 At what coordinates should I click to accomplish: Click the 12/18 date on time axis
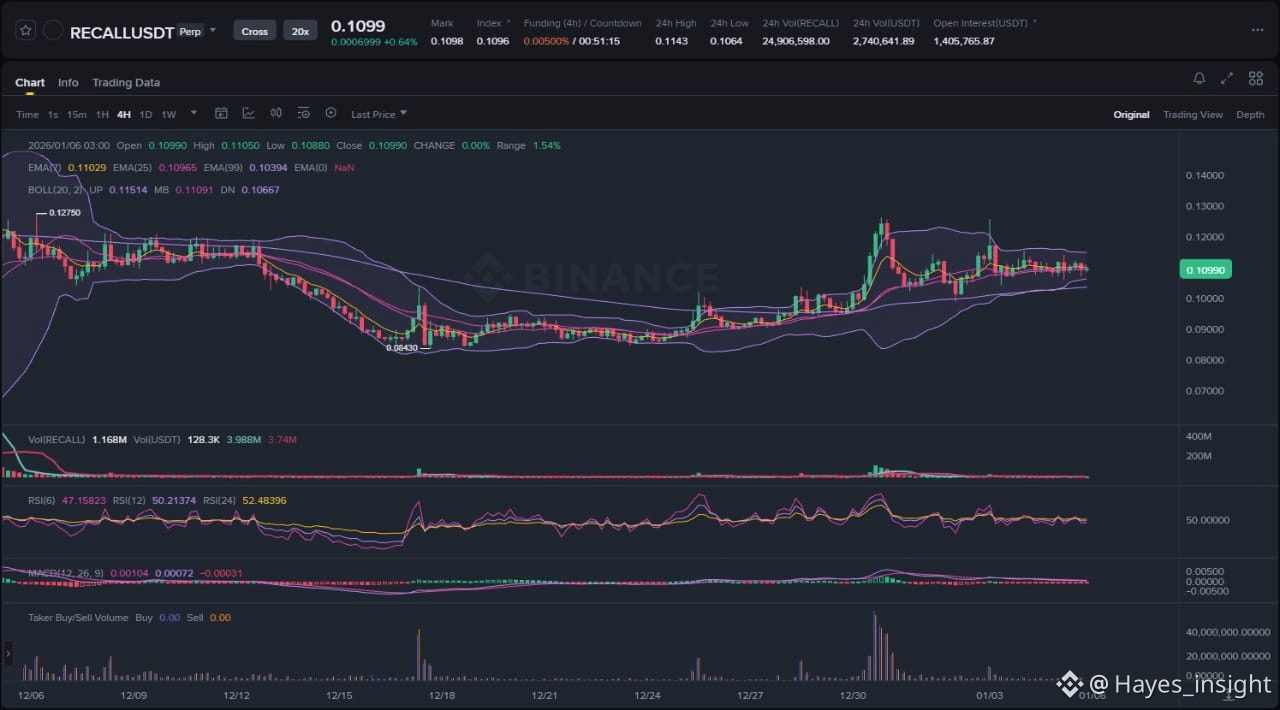pos(442,695)
